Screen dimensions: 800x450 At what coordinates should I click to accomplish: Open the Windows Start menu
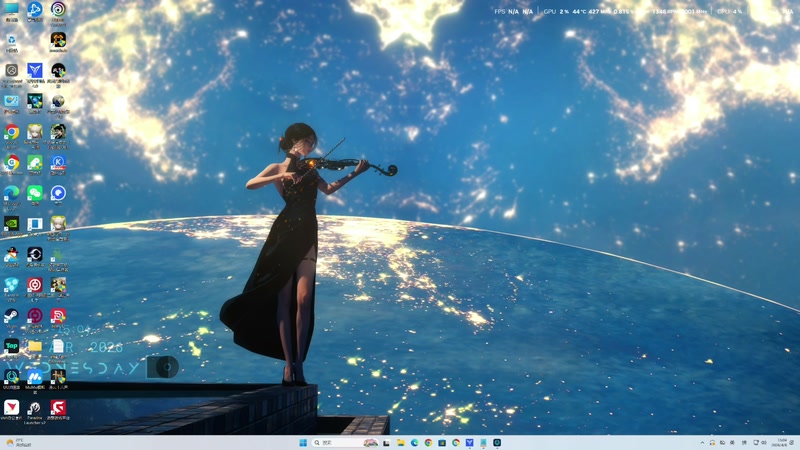[x=303, y=442]
